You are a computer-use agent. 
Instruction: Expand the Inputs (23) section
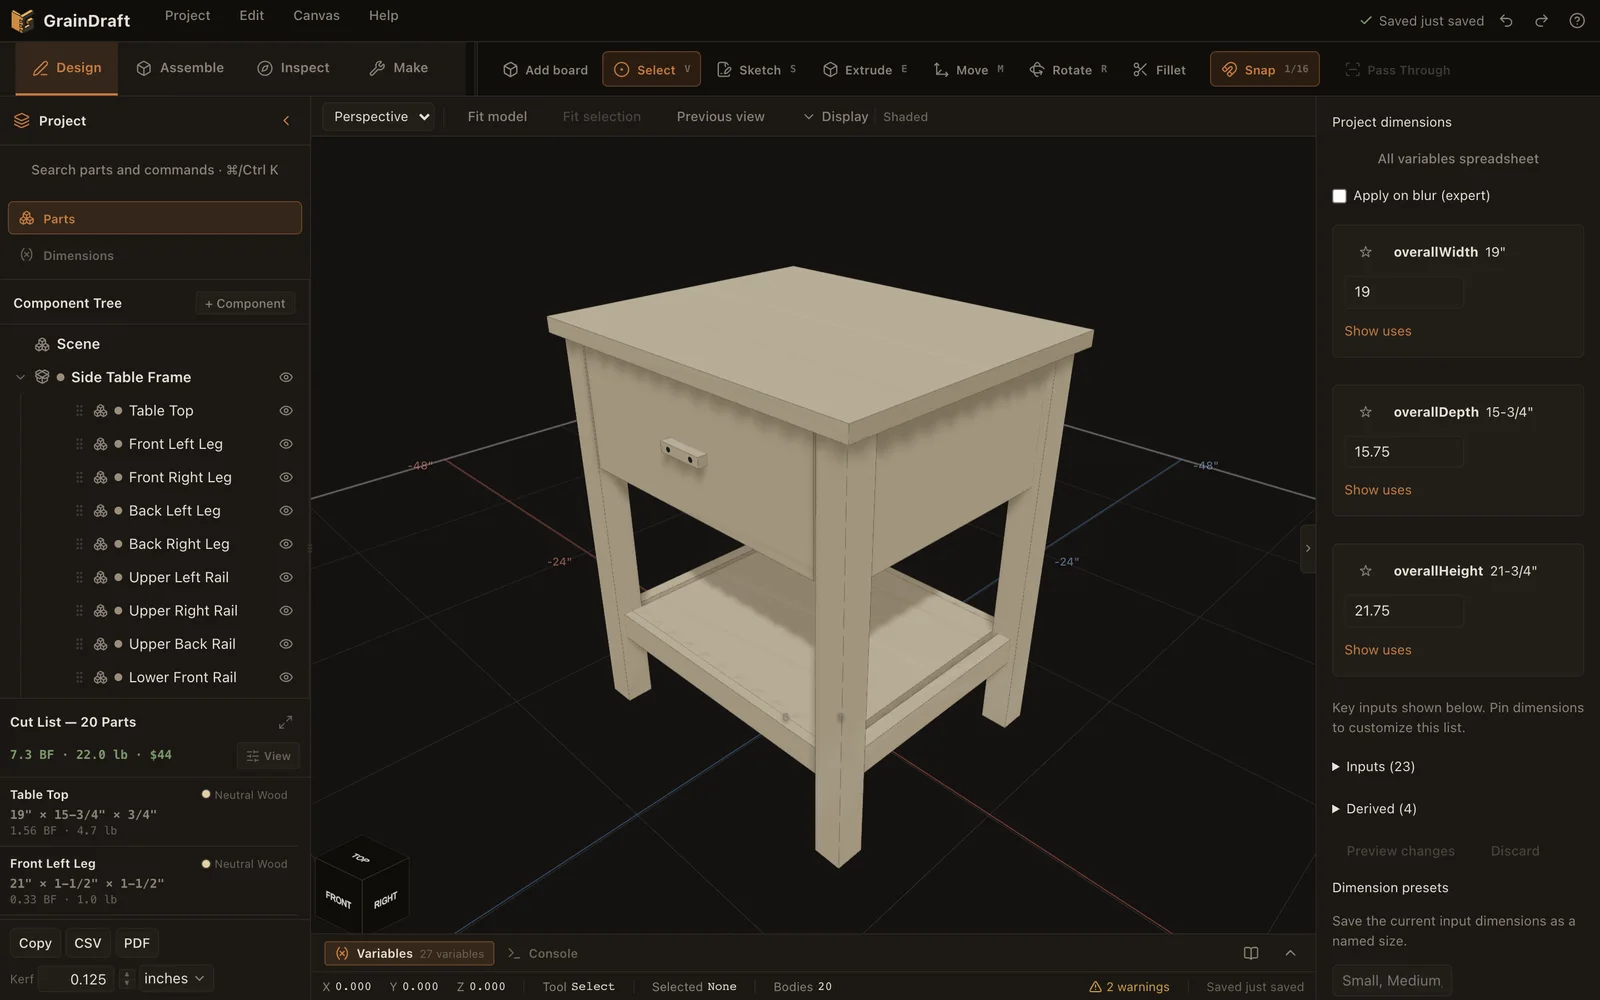[x=1374, y=767]
